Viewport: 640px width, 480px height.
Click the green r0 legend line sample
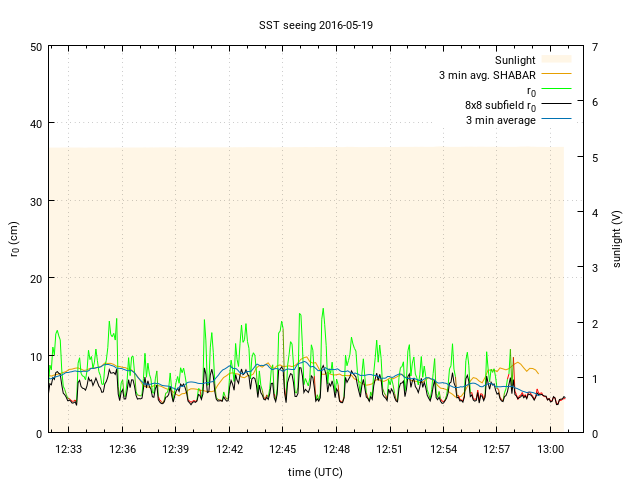[555, 90]
